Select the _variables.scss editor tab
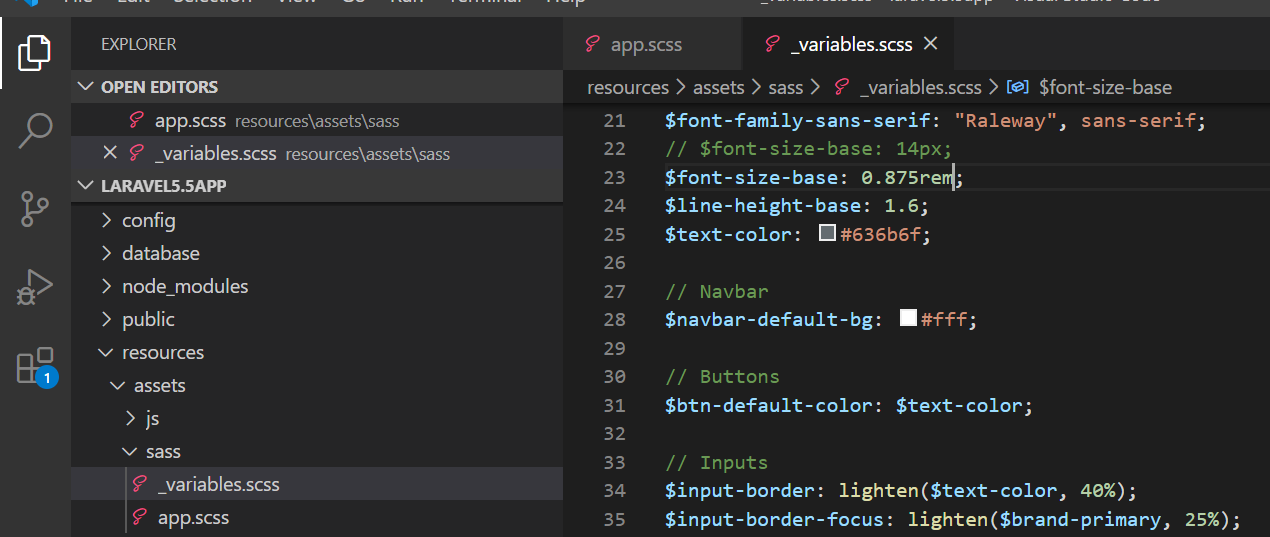Screen dimensions: 1270x537 pos(850,44)
